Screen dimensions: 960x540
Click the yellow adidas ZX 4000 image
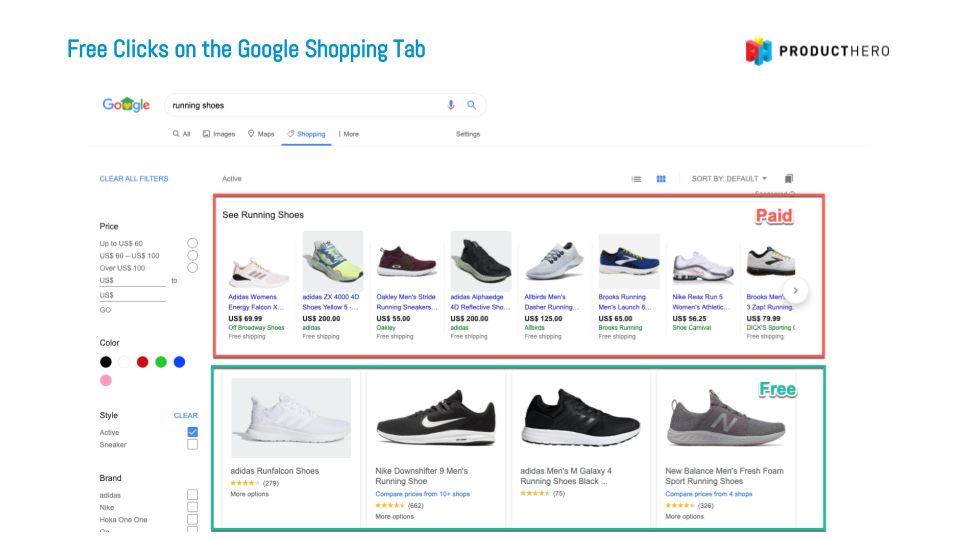(x=333, y=260)
